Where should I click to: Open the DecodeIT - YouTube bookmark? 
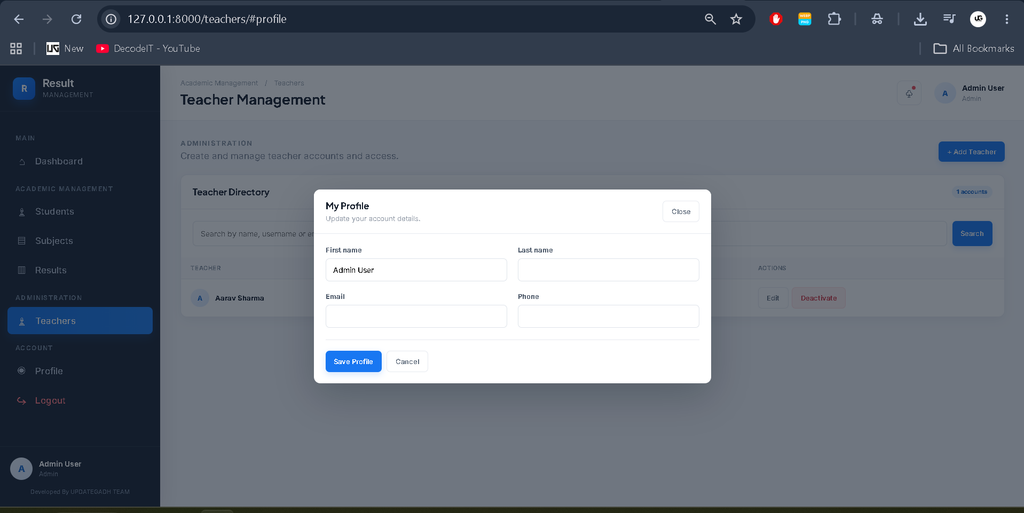pyautogui.click(x=148, y=48)
